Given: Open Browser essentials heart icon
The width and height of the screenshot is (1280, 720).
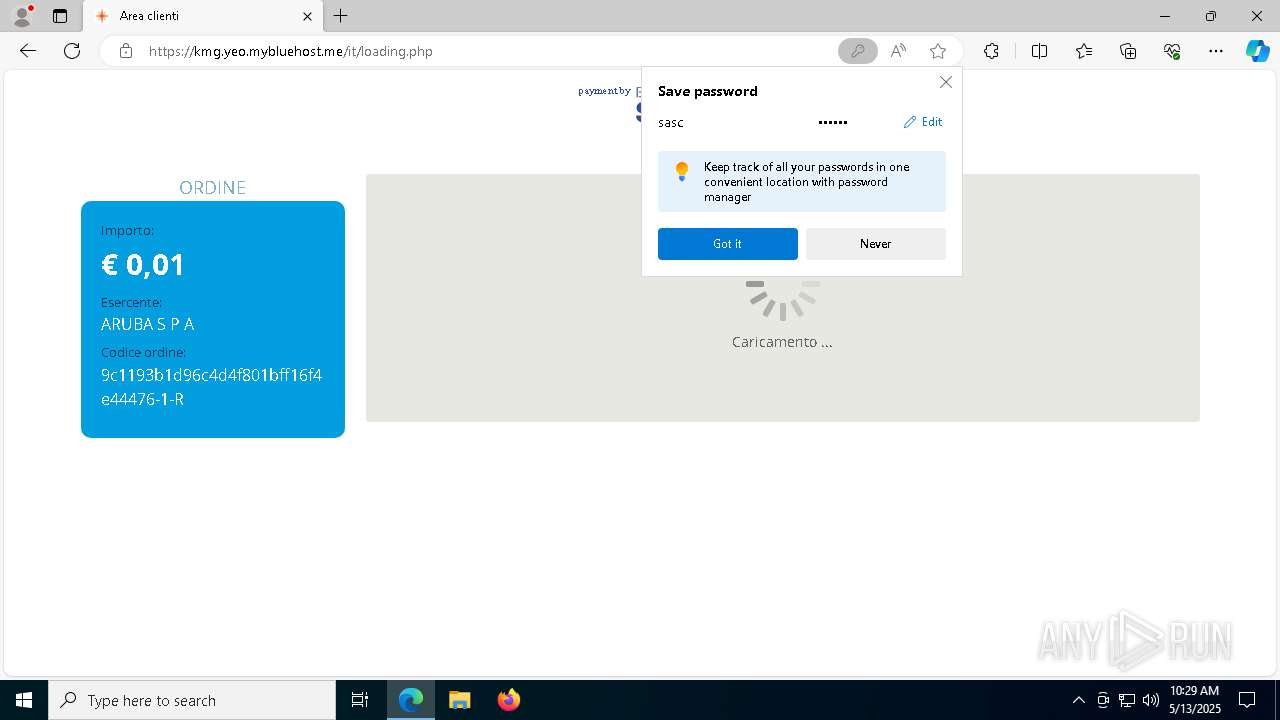Looking at the screenshot, I should [1172, 51].
